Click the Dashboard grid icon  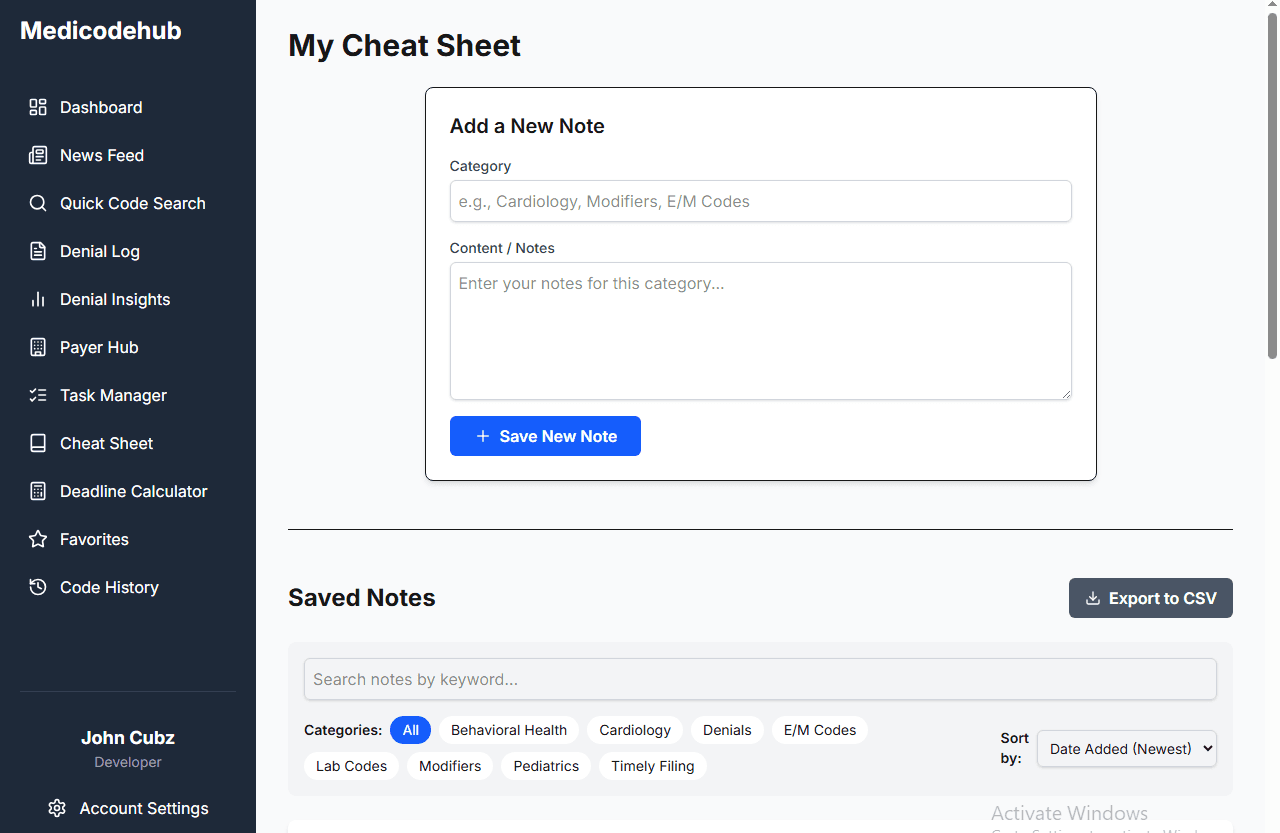coord(38,107)
